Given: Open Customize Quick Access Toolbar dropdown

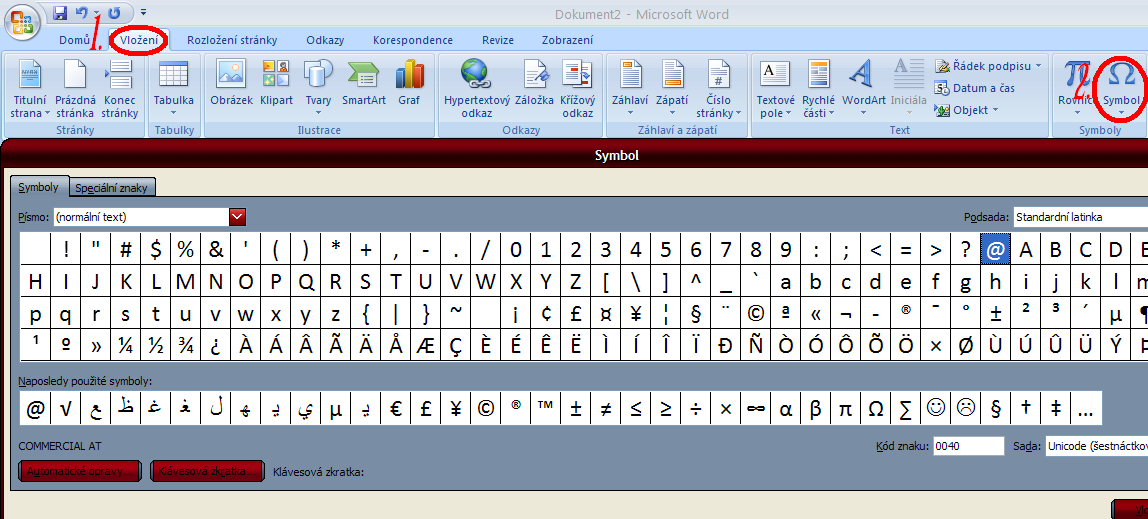Looking at the screenshot, I should tap(144, 12).
